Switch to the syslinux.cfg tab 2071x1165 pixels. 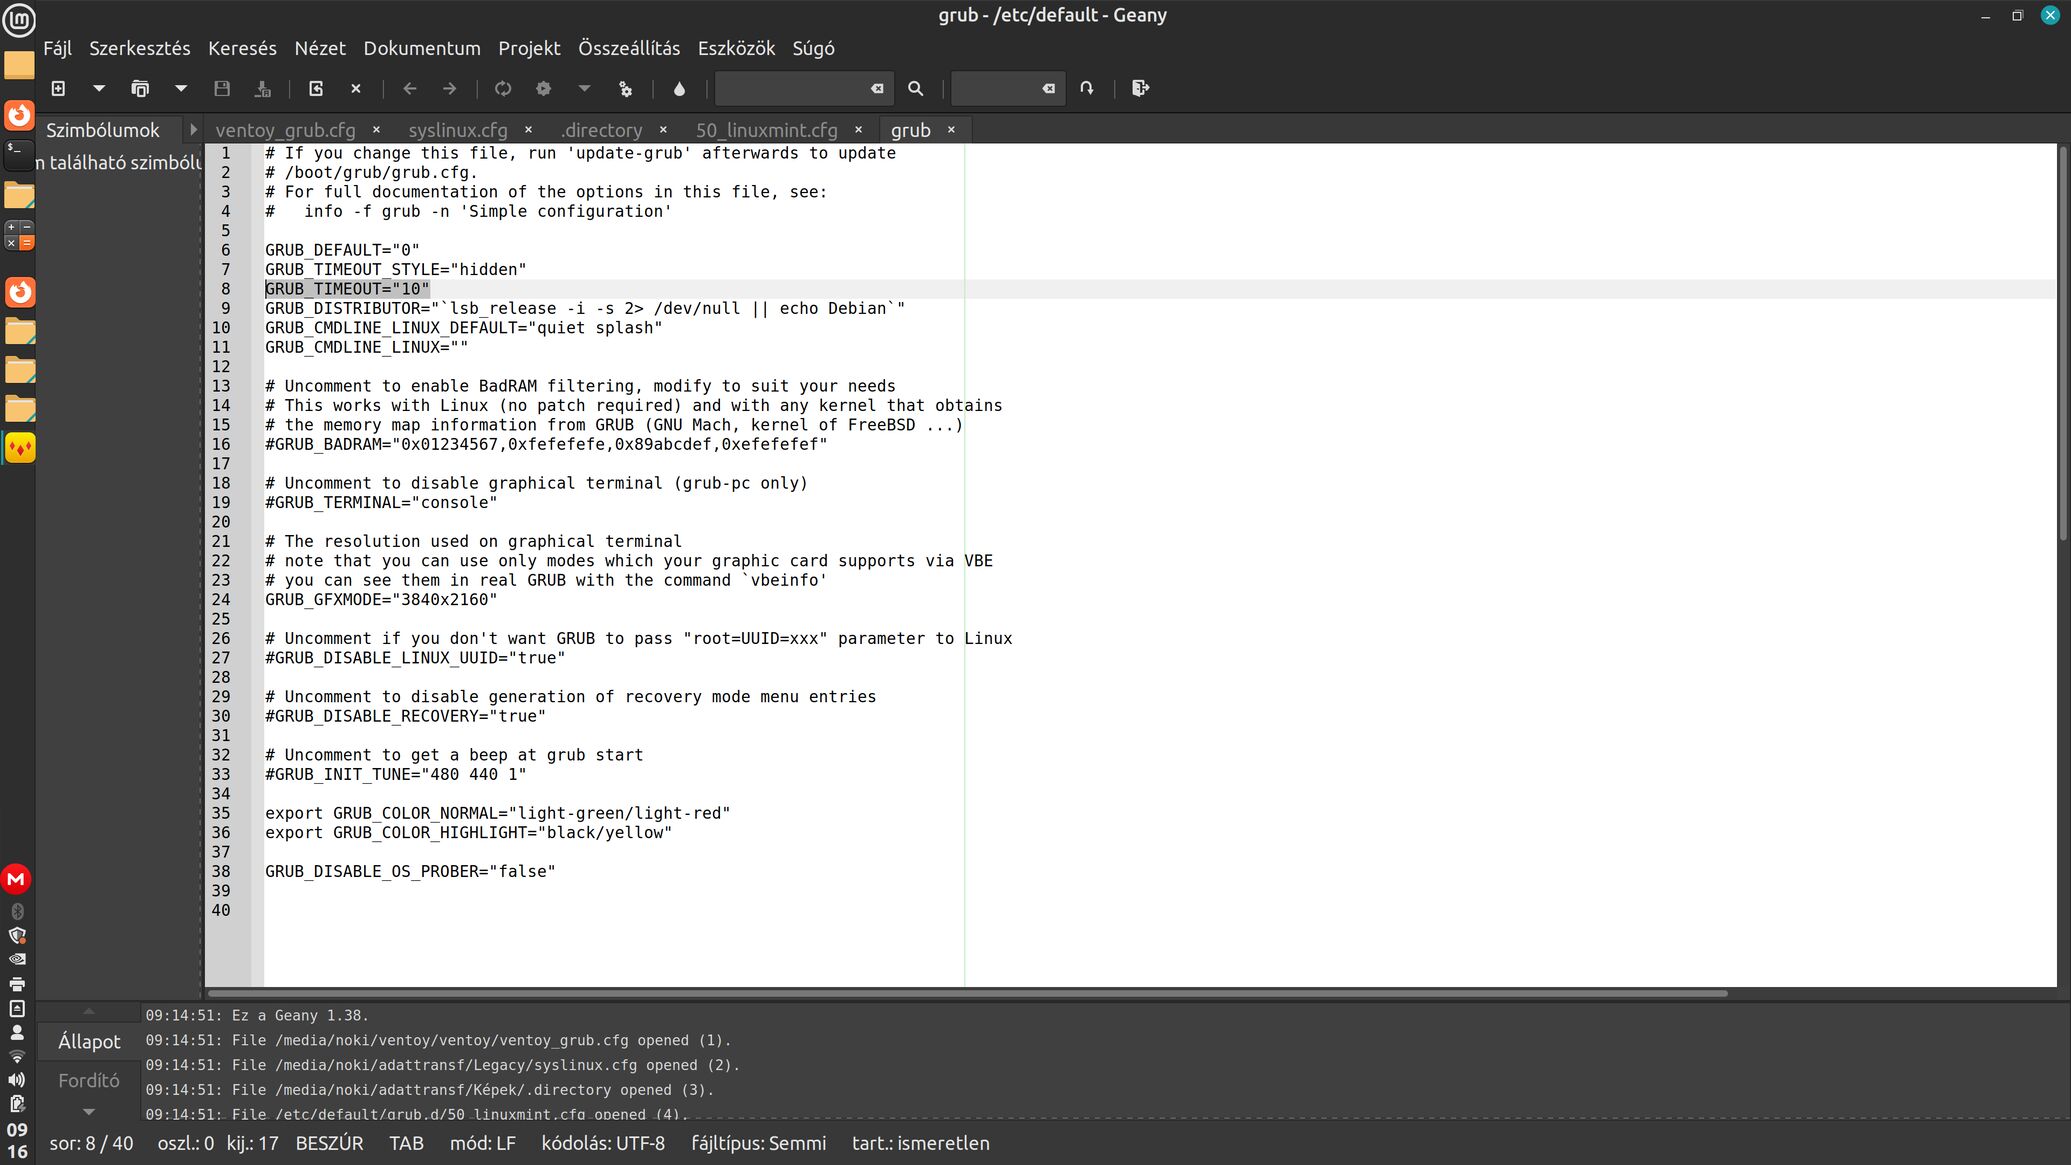458,130
